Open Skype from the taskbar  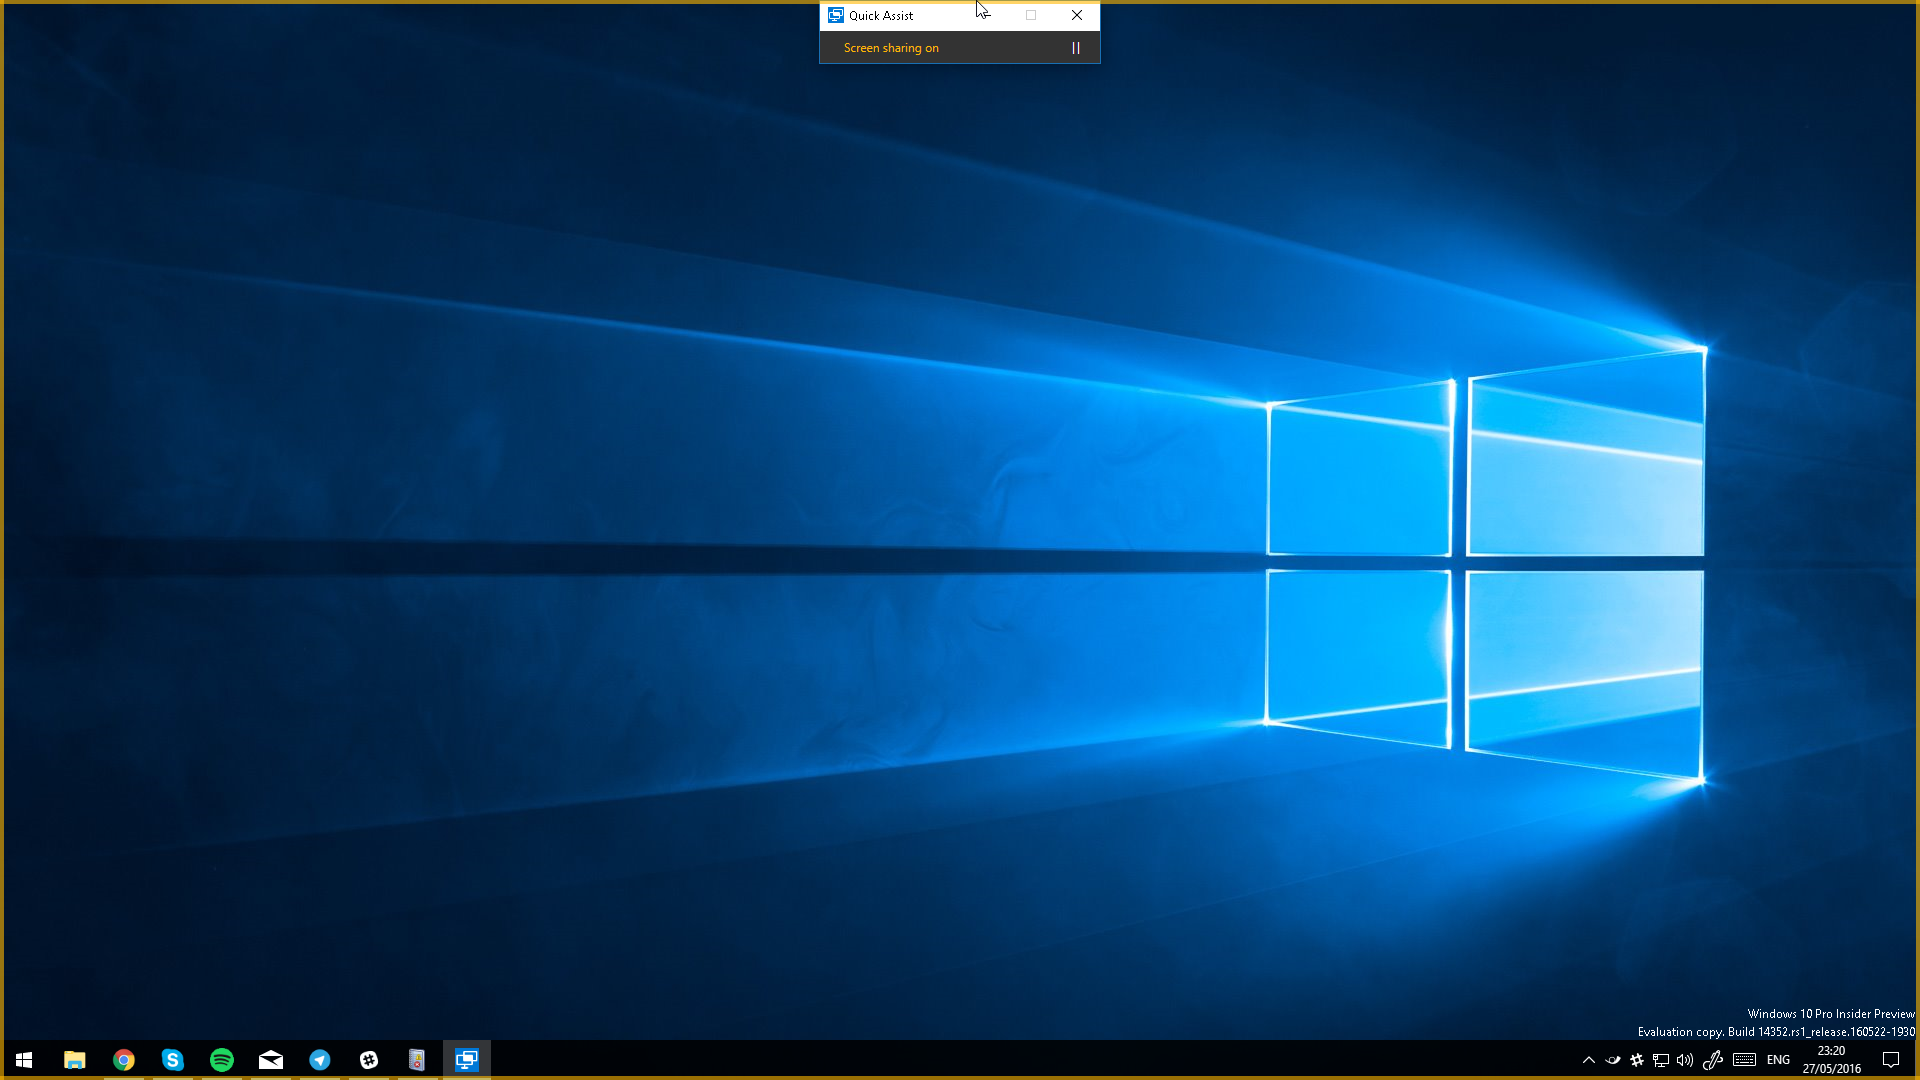point(172,1060)
